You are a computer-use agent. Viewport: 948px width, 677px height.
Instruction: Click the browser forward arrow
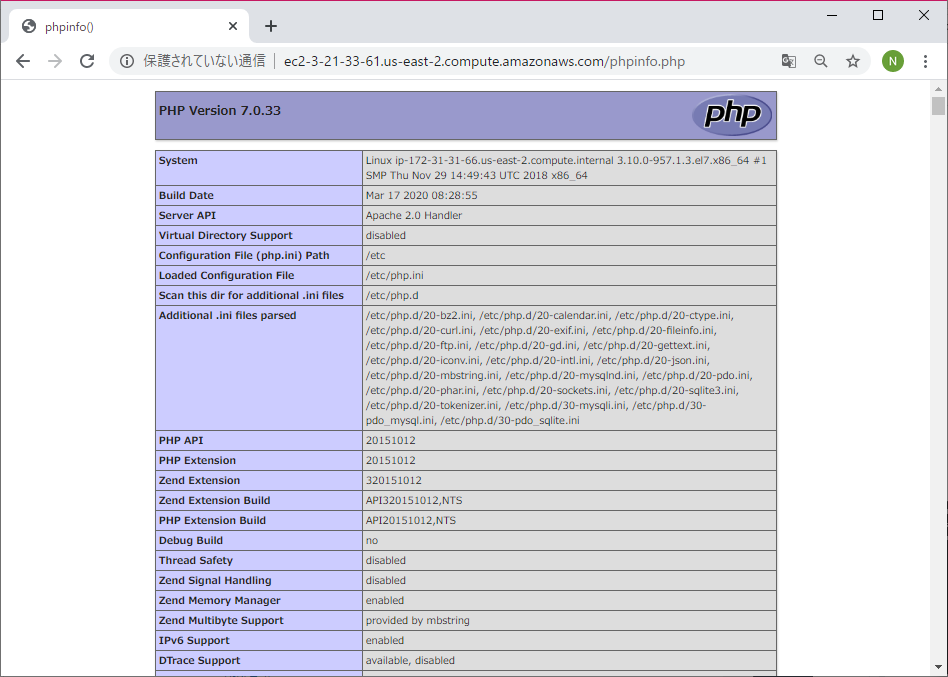click(x=55, y=61)
